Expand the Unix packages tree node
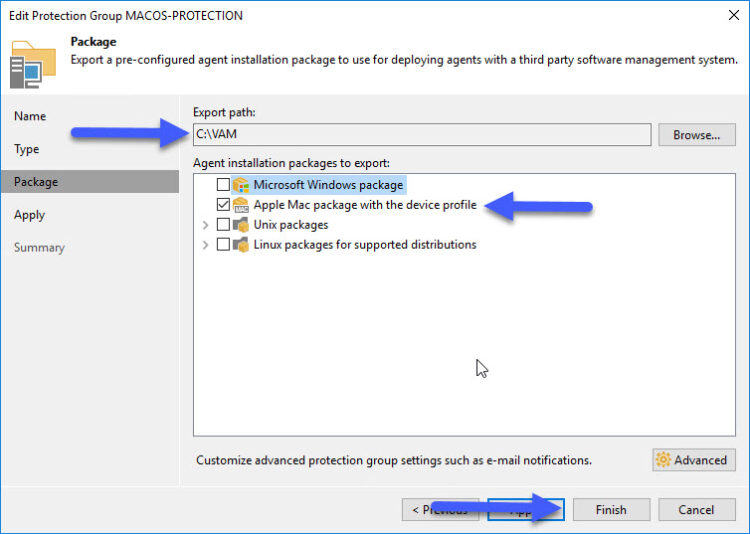Screen dimensions: 750x534 (x=205, y=225)
